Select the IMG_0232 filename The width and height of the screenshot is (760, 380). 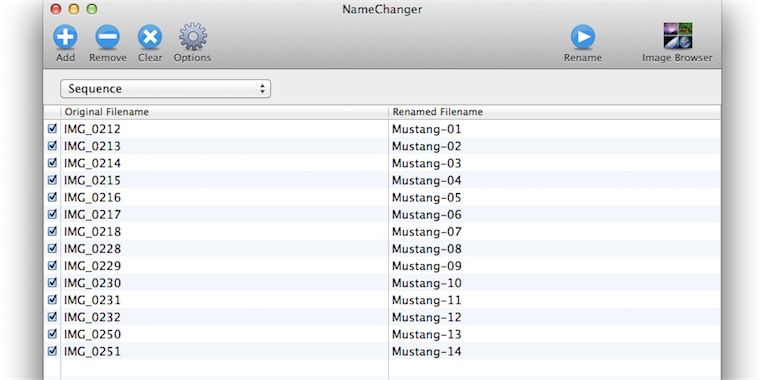[x=92, y=317]
